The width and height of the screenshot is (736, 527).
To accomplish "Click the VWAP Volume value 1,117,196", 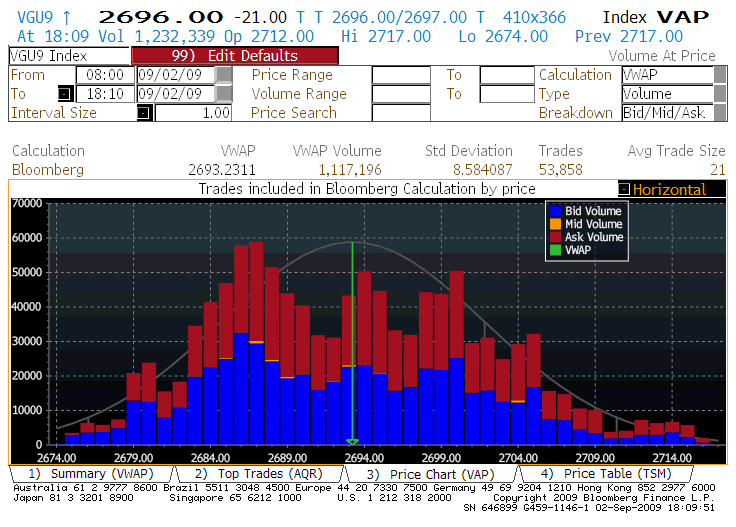I will [x=350, y=169].
